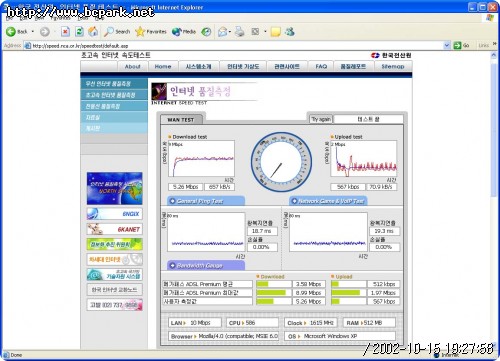Click the Go button

462,45
